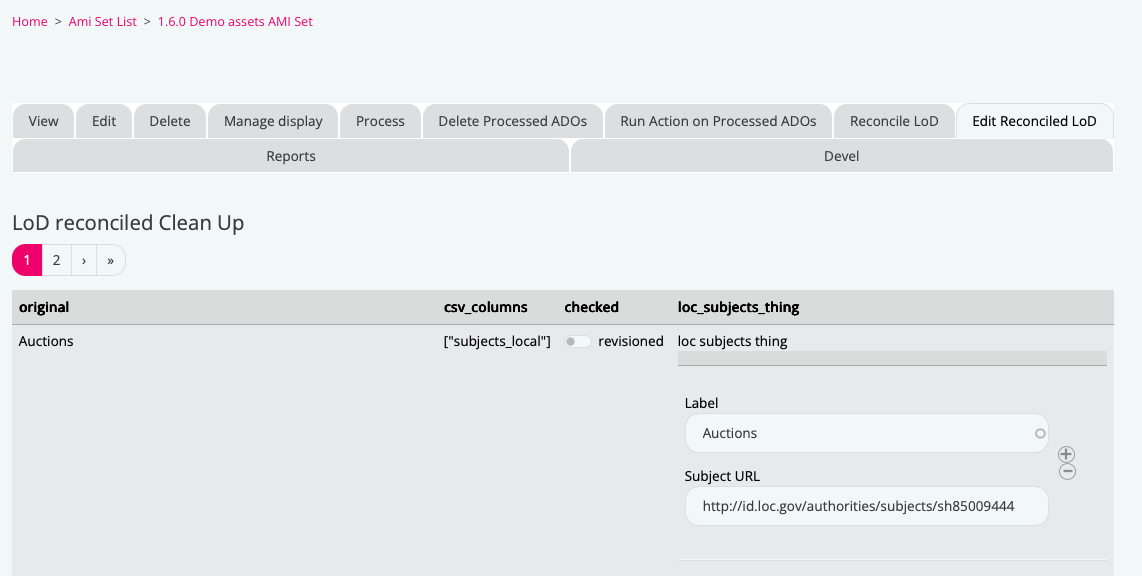Go to next page arrow in pager
Image resolution: width=1142 pixels, height=576 pixels.
pos(84,260)
